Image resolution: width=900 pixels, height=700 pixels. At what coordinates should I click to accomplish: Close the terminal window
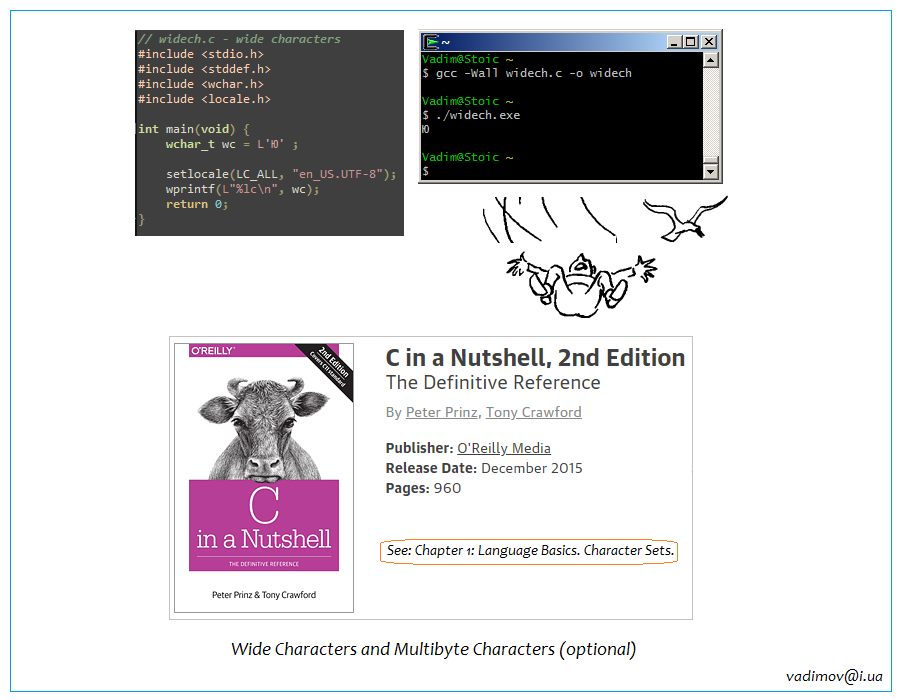[709, 42]
